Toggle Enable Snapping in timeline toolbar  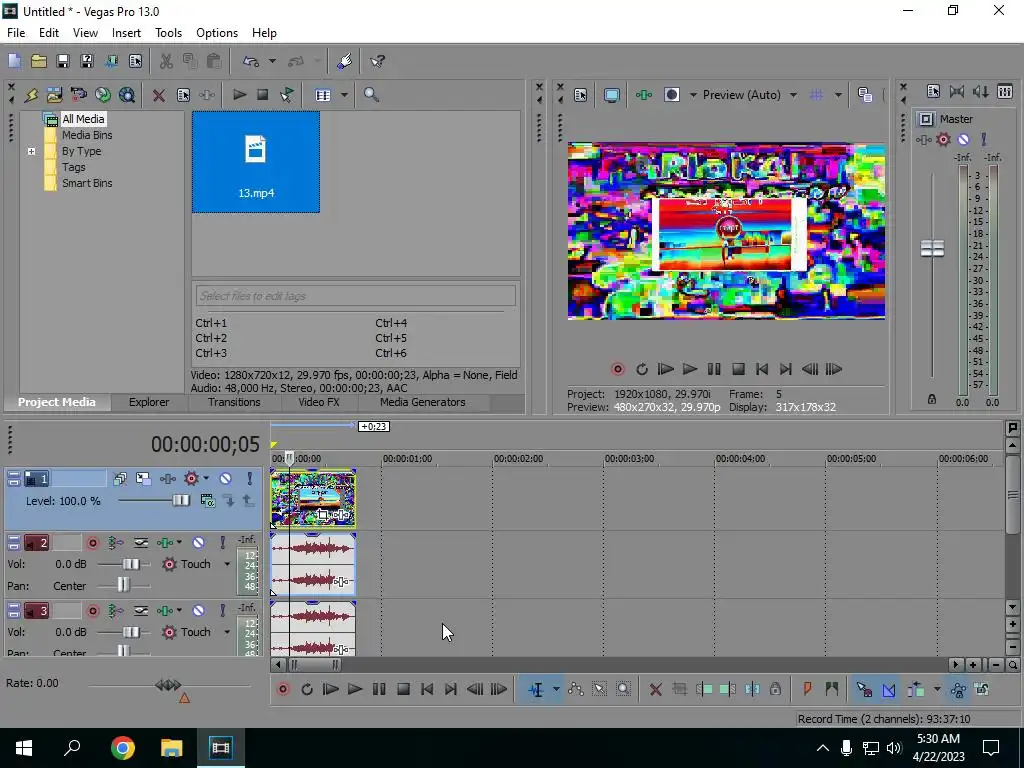pyautogui.click(x=864, y=690)
